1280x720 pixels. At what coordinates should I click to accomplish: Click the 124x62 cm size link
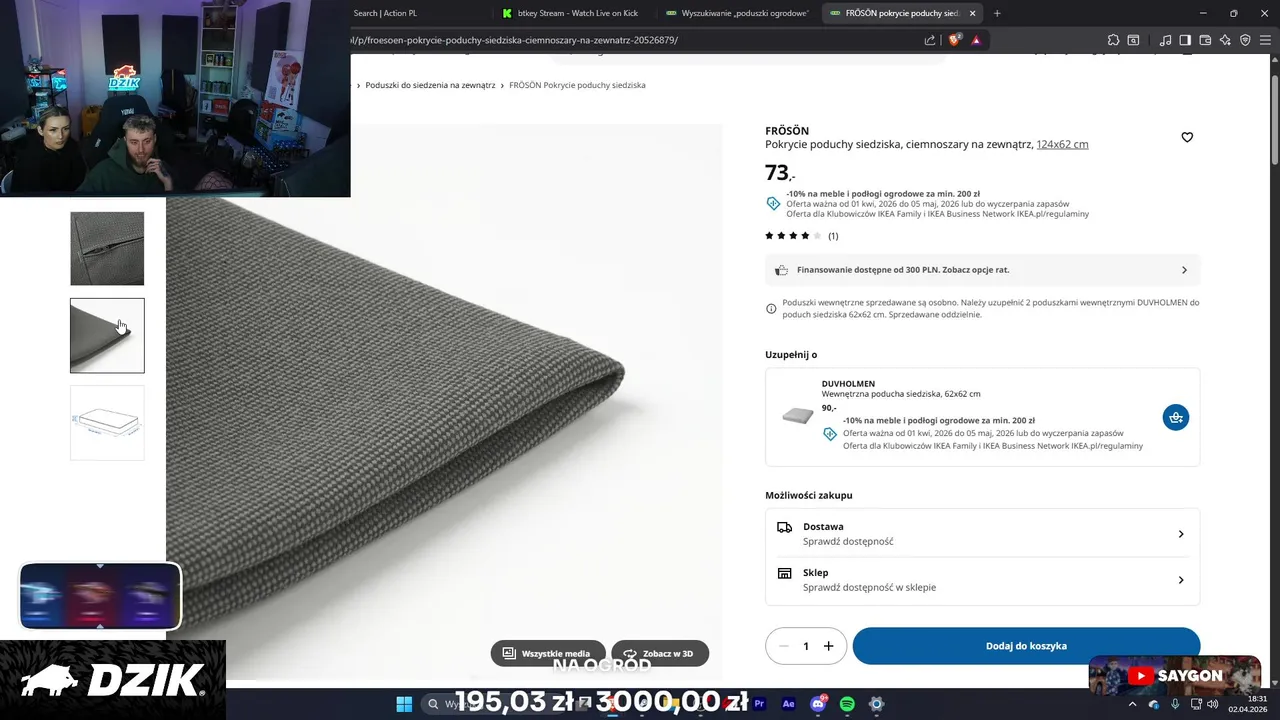tap(1062, 144)
